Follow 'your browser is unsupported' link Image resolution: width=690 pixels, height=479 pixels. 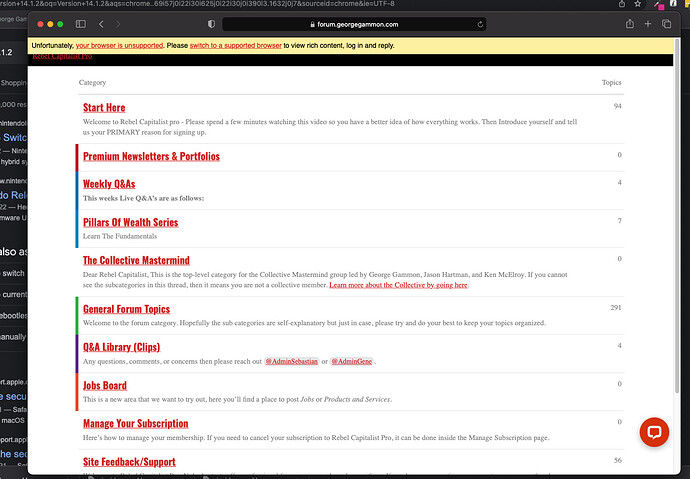point(119,45)
